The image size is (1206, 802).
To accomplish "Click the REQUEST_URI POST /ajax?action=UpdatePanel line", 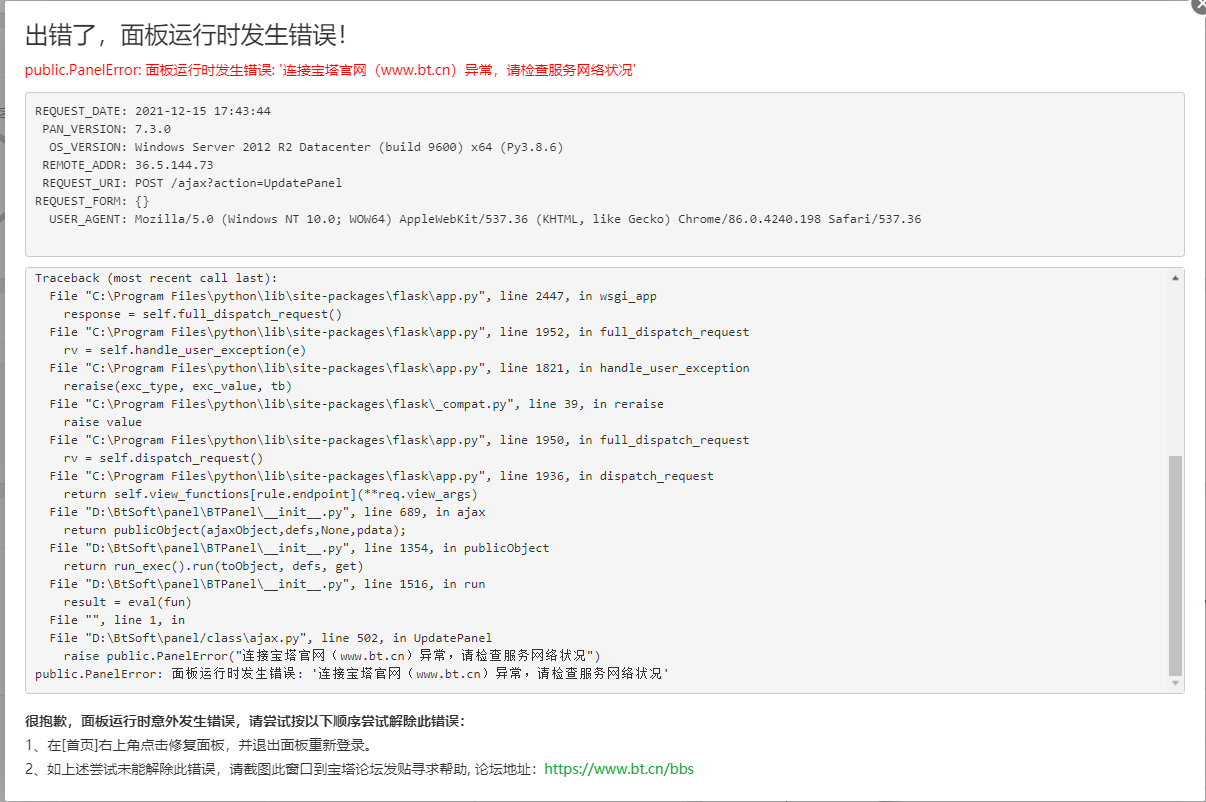I will pyautogui.click(x=192, y=183).
